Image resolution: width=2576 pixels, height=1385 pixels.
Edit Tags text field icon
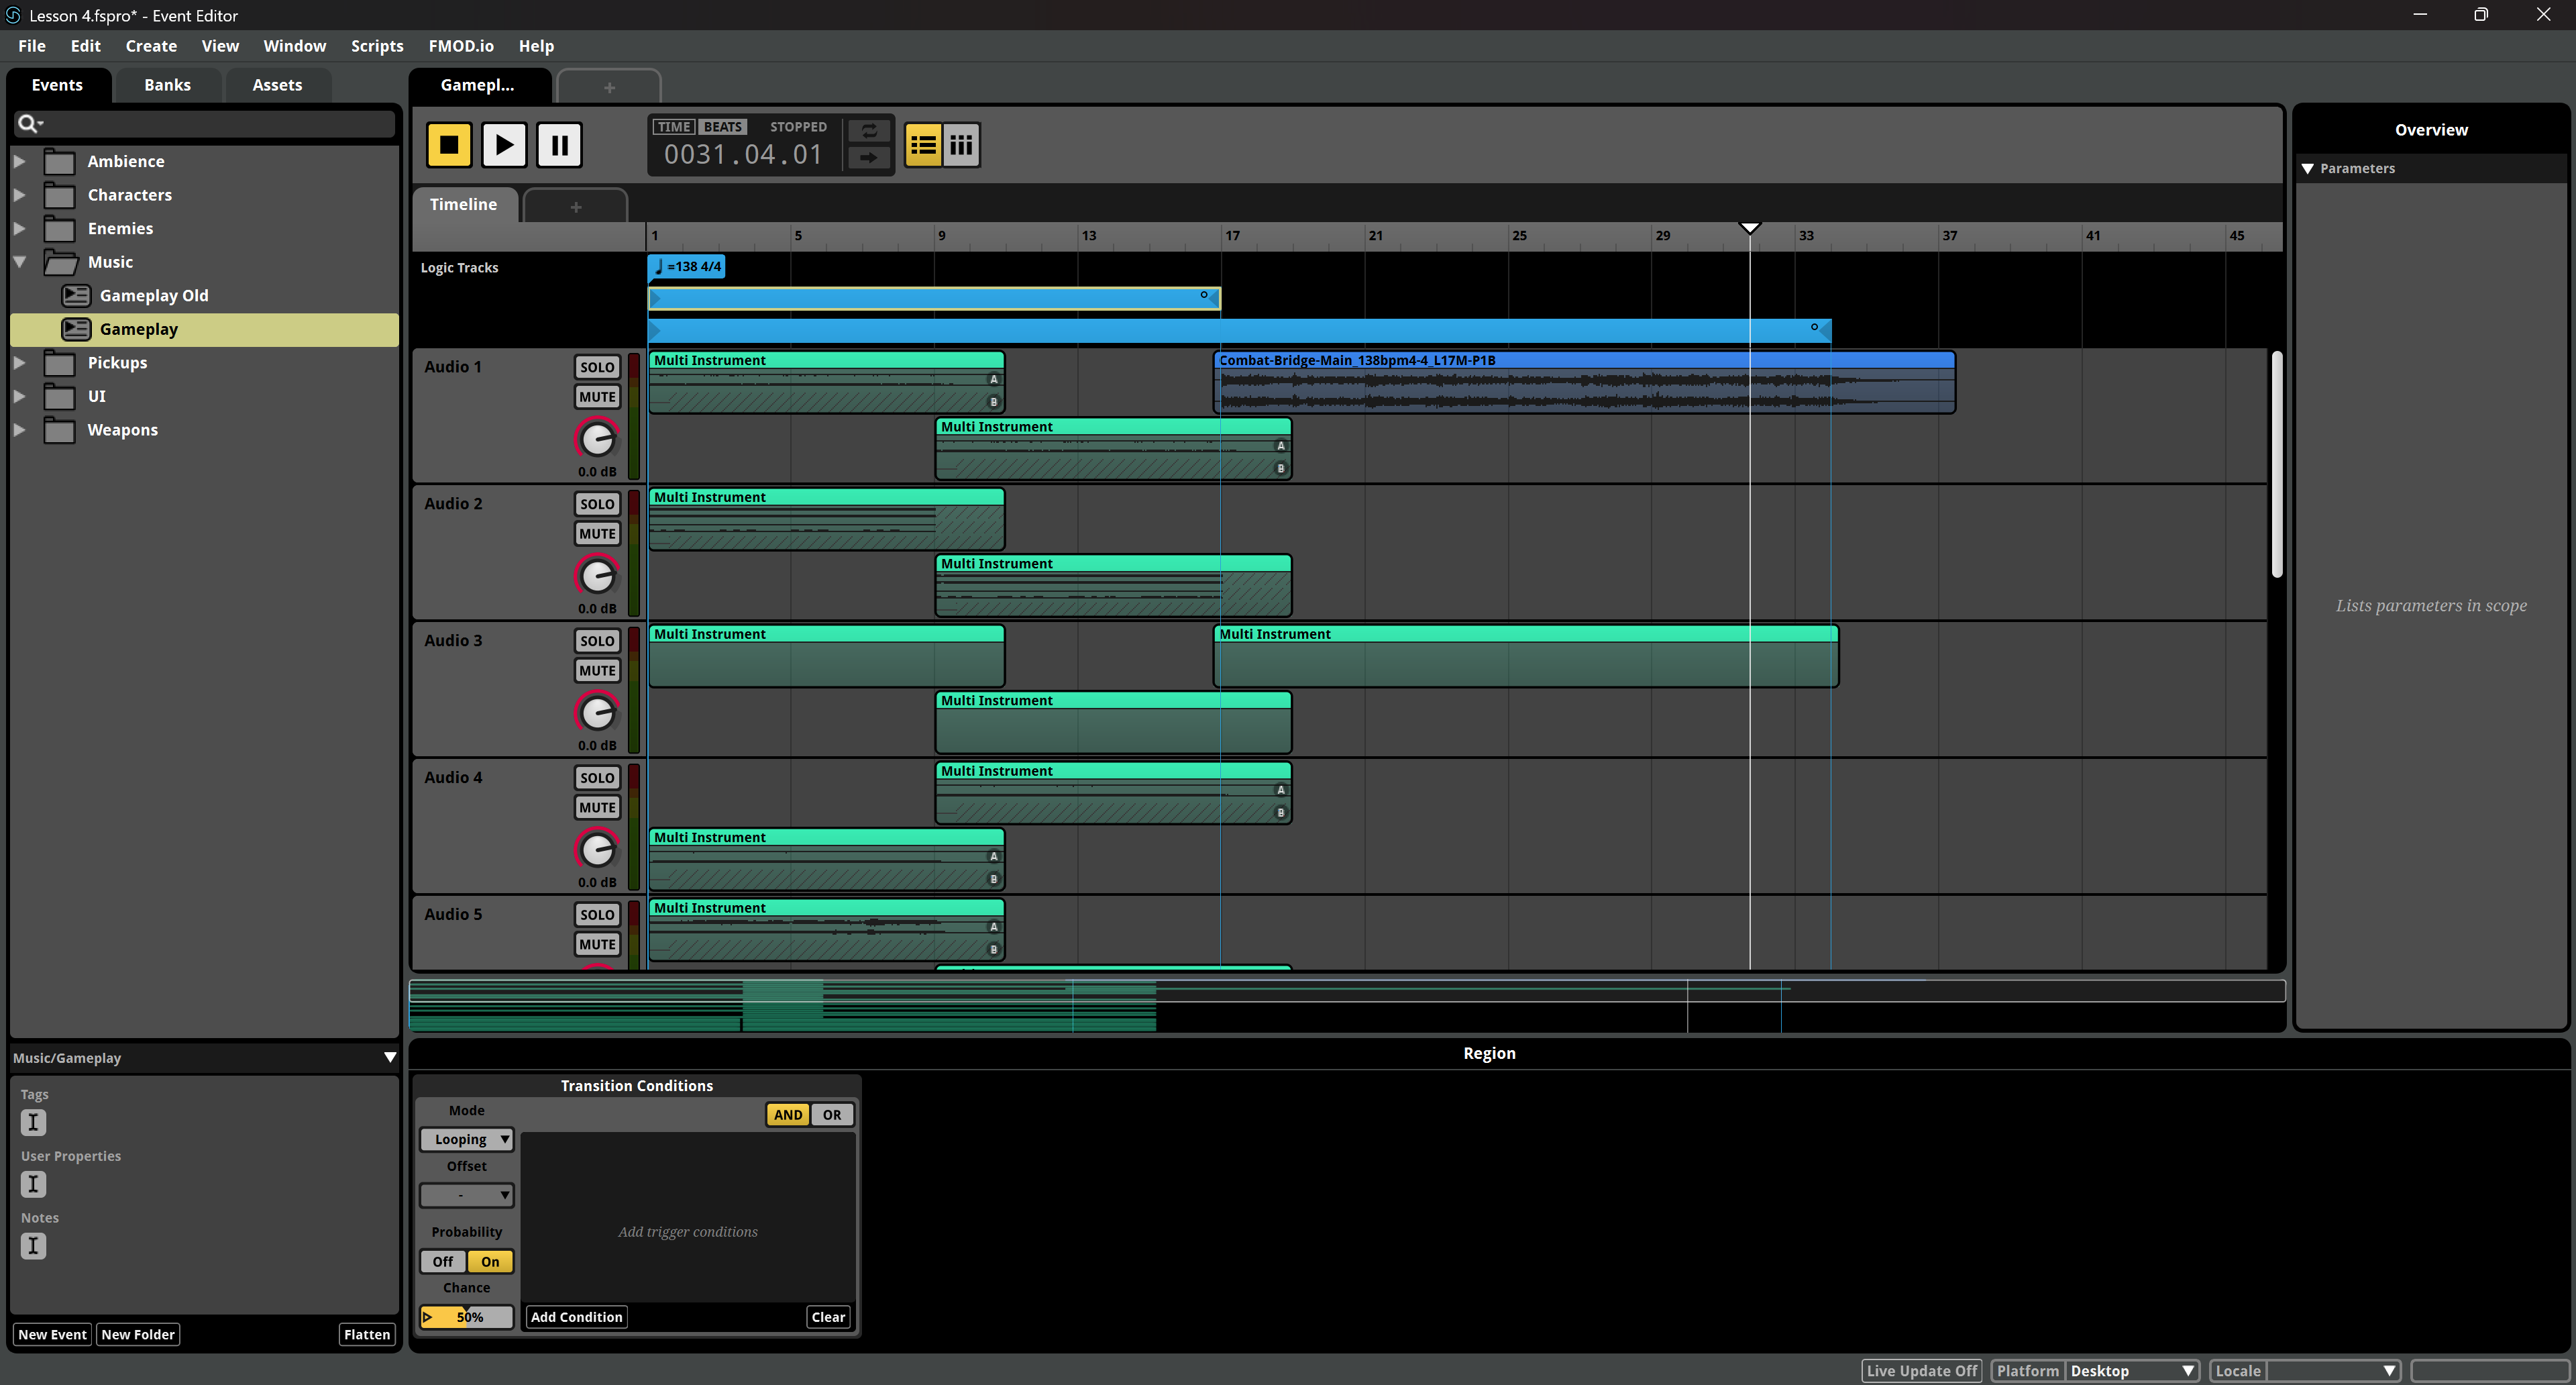(x=33, y=1122)
